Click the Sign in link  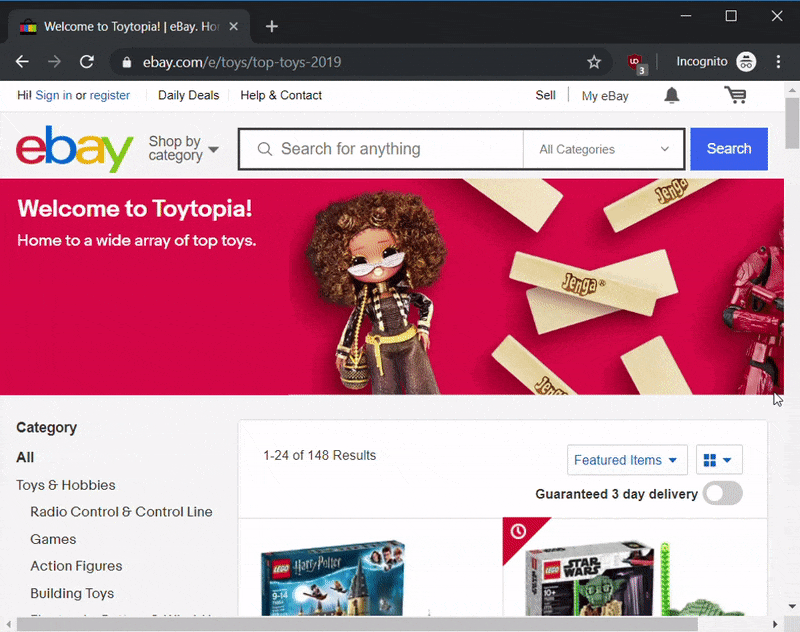pos(53,95)
